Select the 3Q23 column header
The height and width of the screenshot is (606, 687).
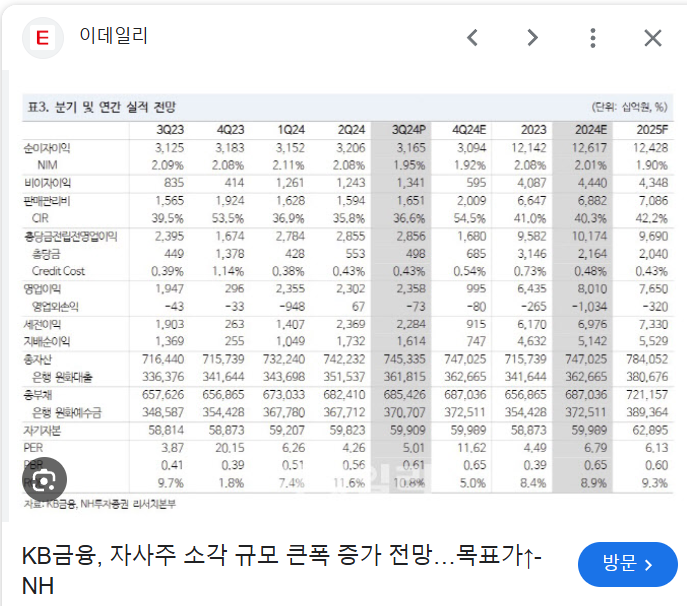click(170, 130)
